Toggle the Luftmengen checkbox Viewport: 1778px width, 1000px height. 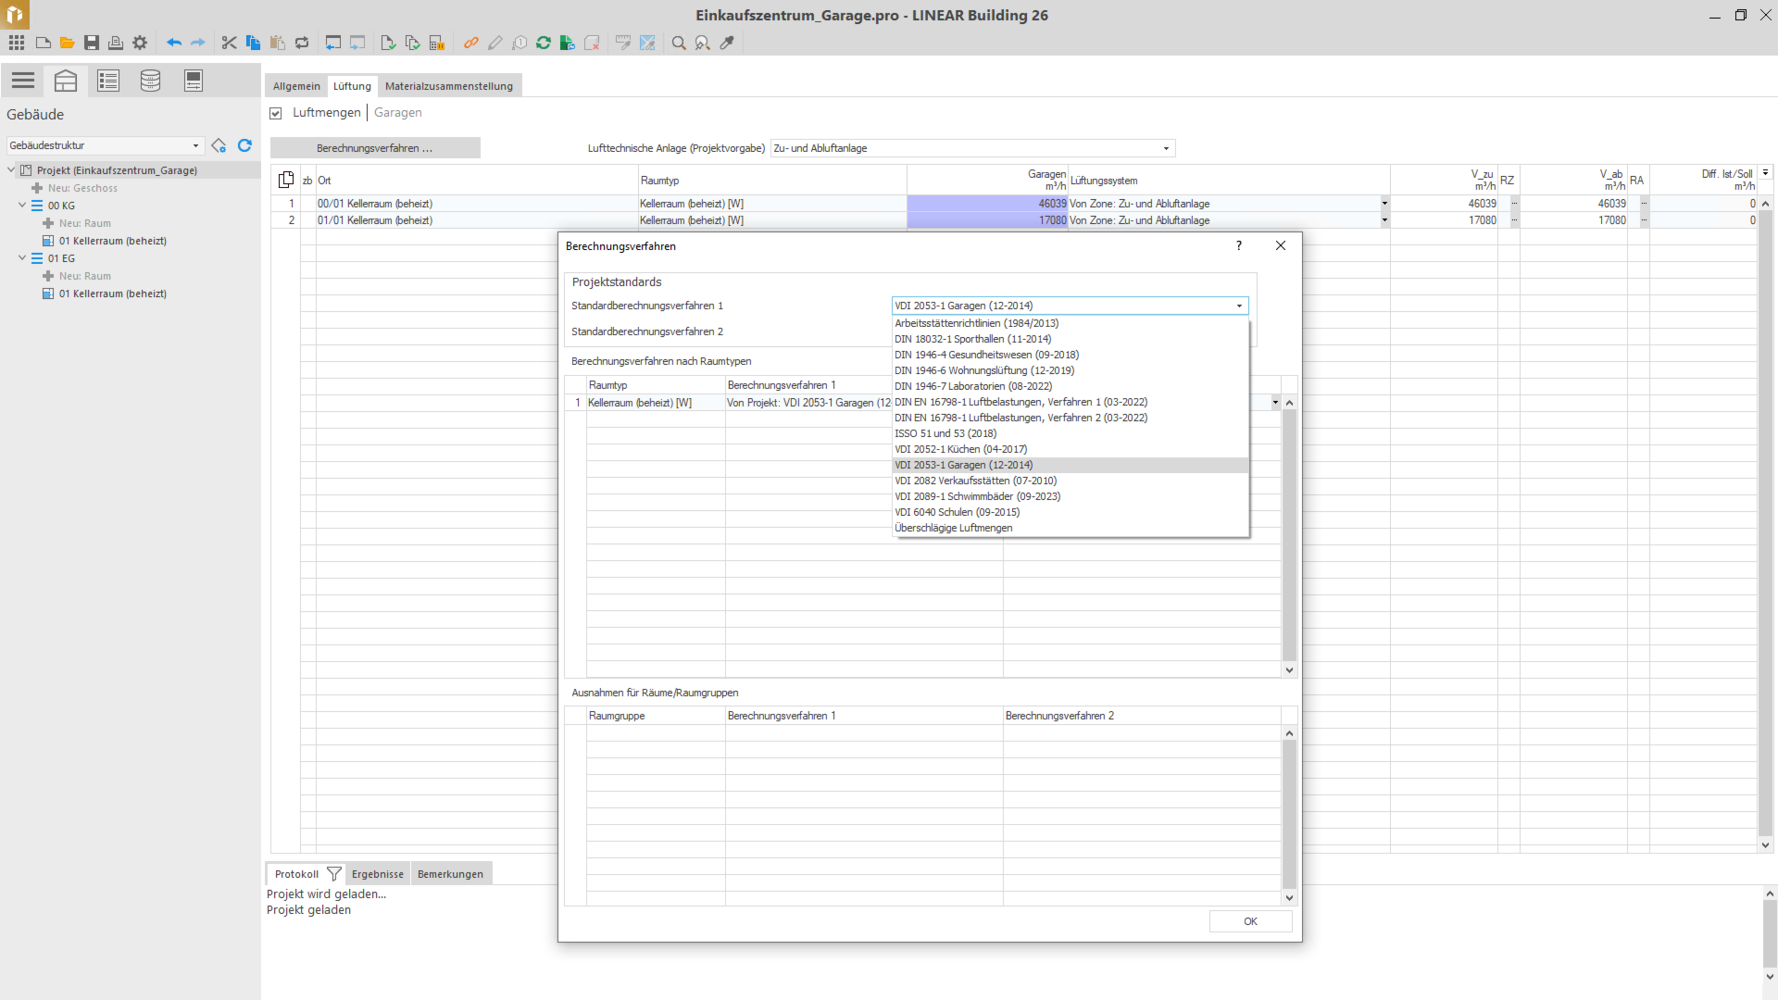(x=276, y=113)
